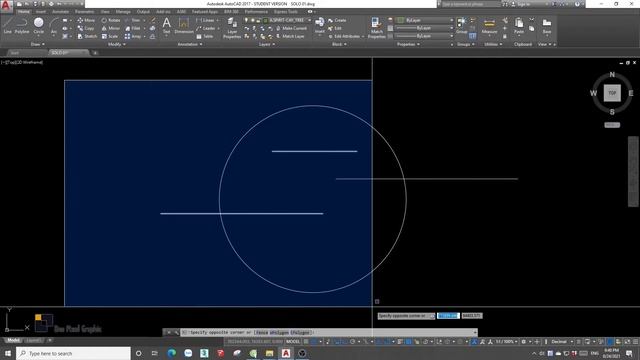Toggle grid display in status bar
Image resolution: width=640 pixels, height=360 pixels.
[x=306, y=342]
